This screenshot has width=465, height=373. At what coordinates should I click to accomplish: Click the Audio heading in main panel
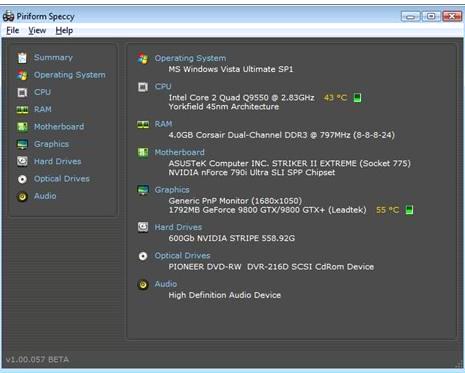pos(166,284)
